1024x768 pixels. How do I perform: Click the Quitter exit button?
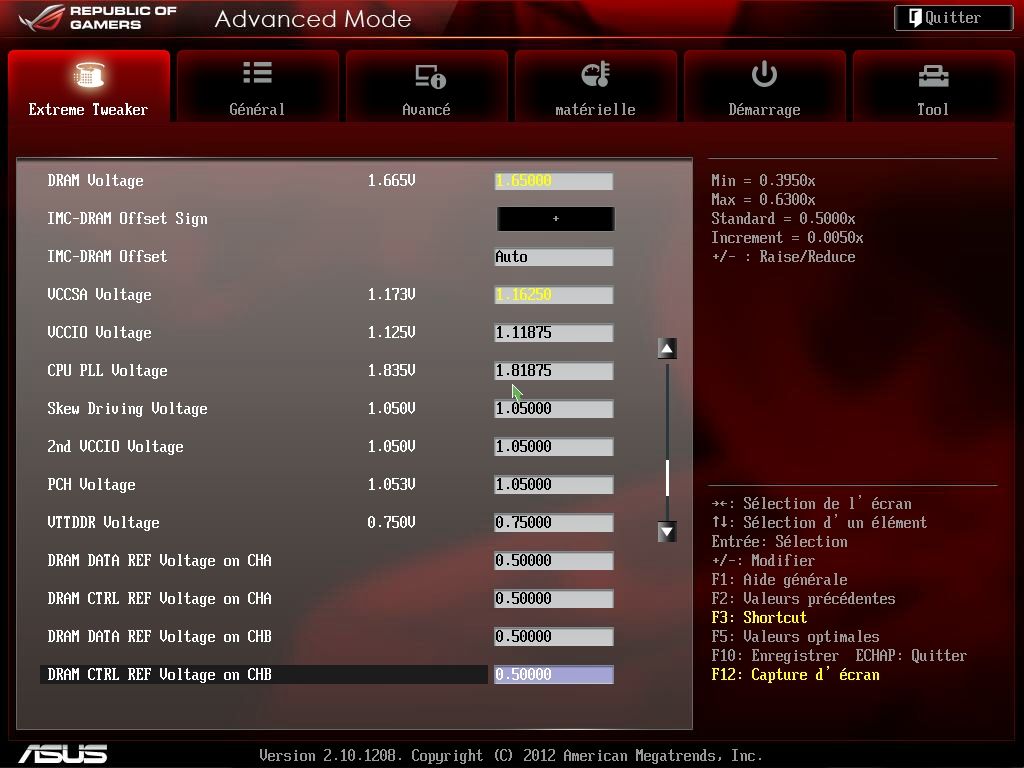pyautogui.click(x=953, y=18)
